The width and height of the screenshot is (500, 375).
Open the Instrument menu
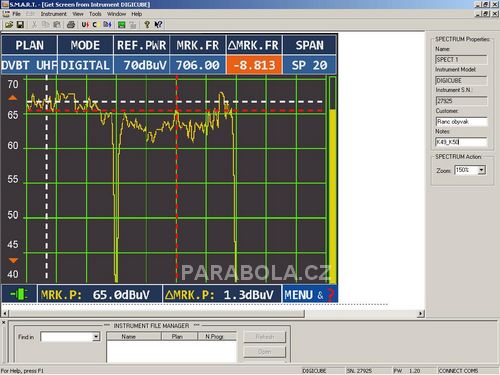(x=54, y=14)
